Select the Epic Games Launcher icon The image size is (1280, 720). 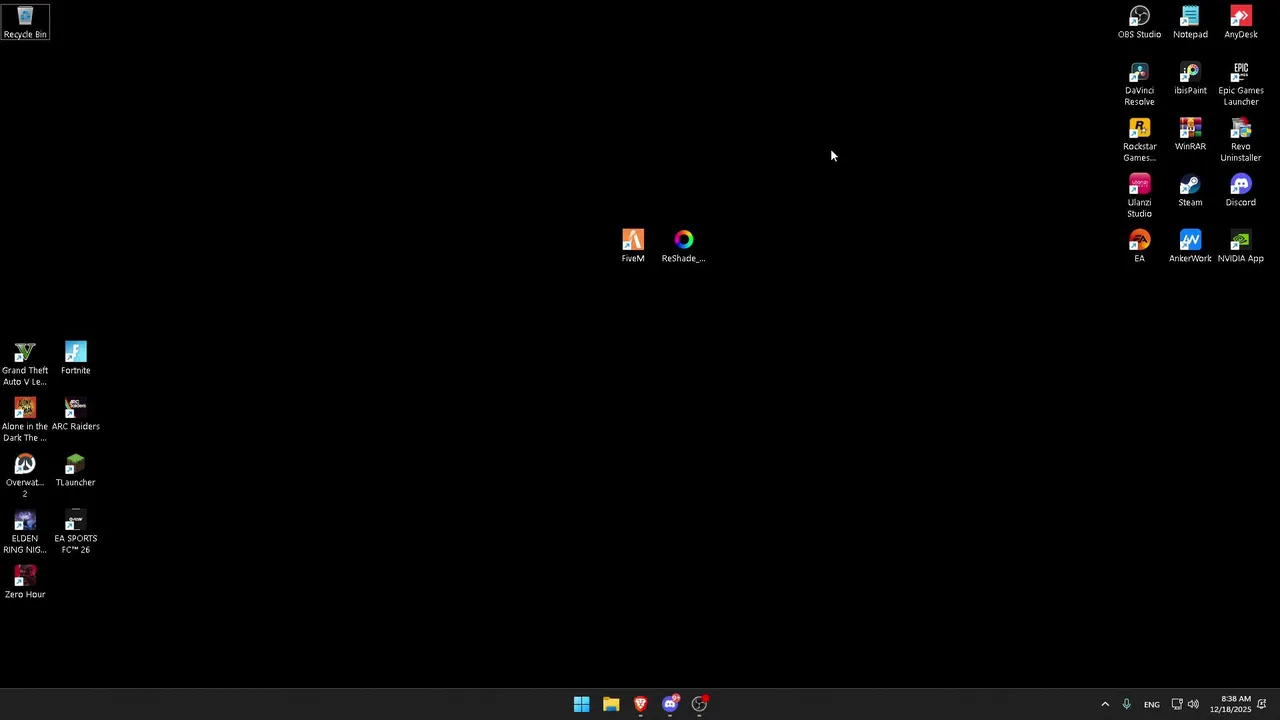click(x=1240, y=84)
